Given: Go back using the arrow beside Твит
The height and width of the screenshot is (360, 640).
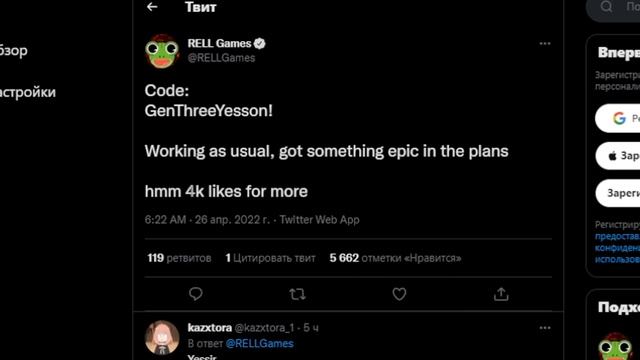Looking at the screenshot, I should point(152,7).
